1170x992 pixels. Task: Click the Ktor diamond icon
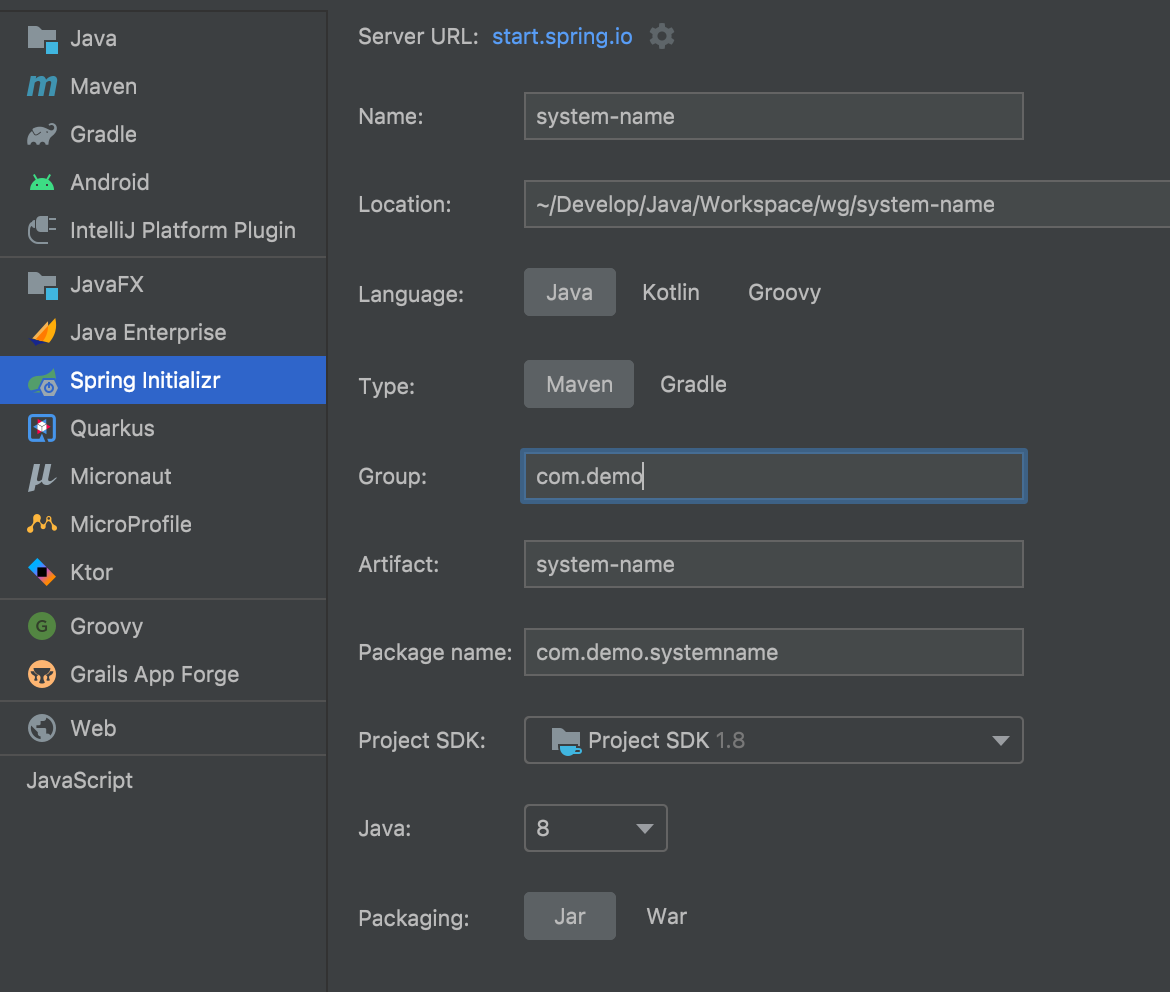coord(43,573)
